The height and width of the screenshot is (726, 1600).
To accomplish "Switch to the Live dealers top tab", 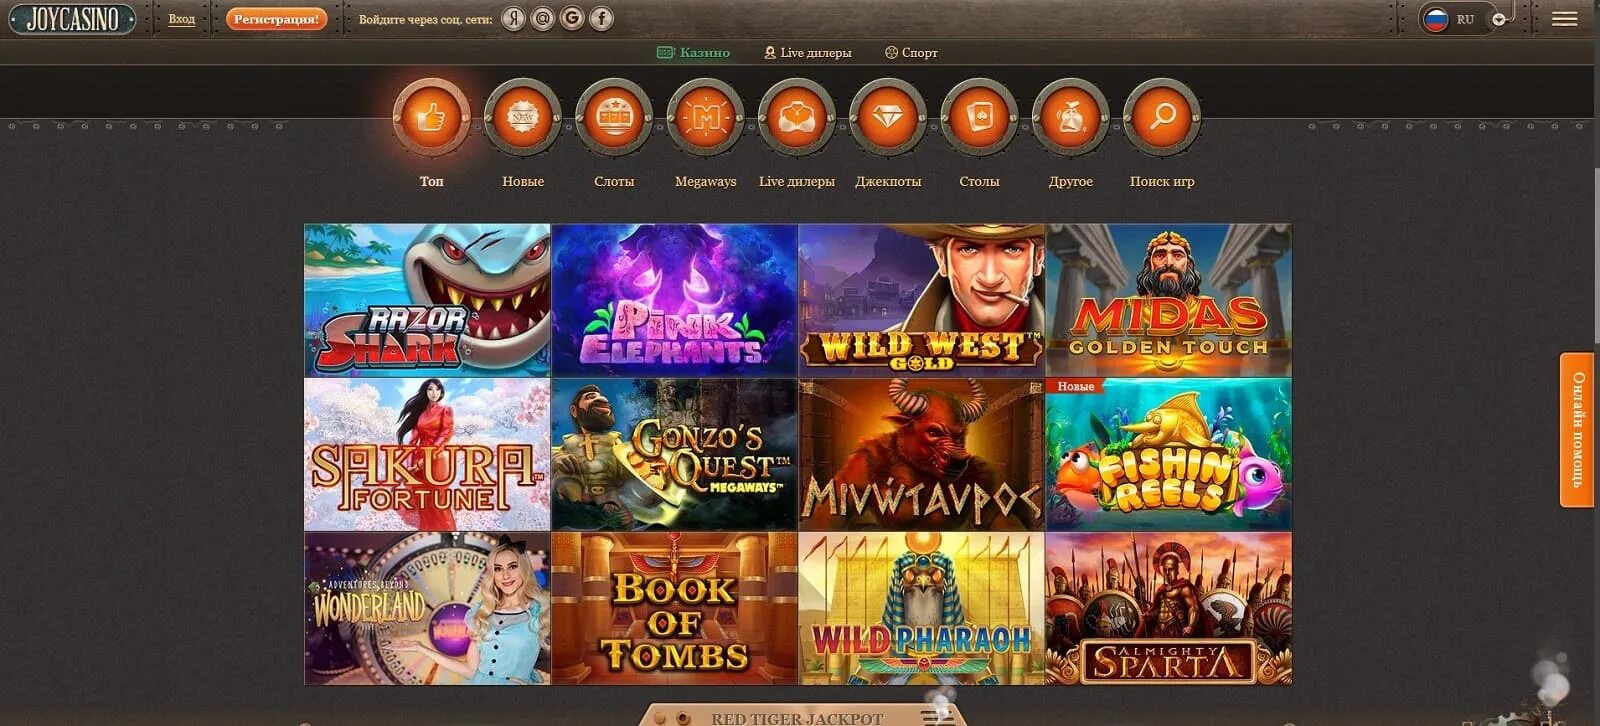I will (x=808, y=52).
